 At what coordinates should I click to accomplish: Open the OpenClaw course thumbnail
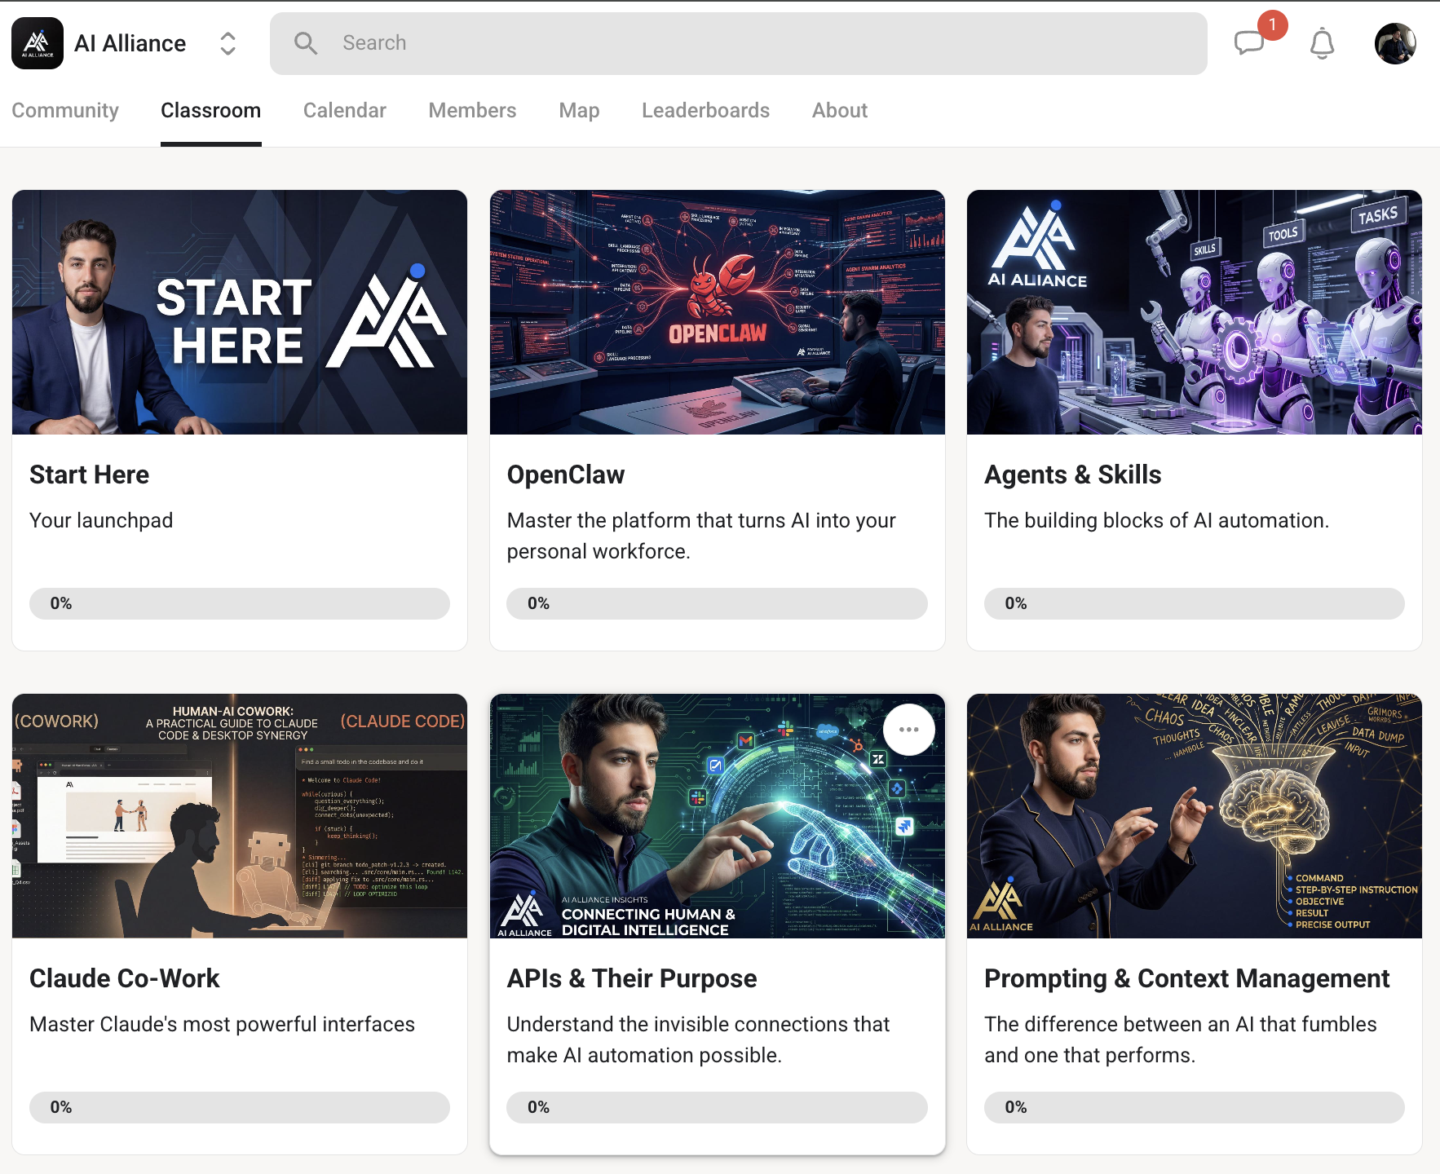coord(717,312)
